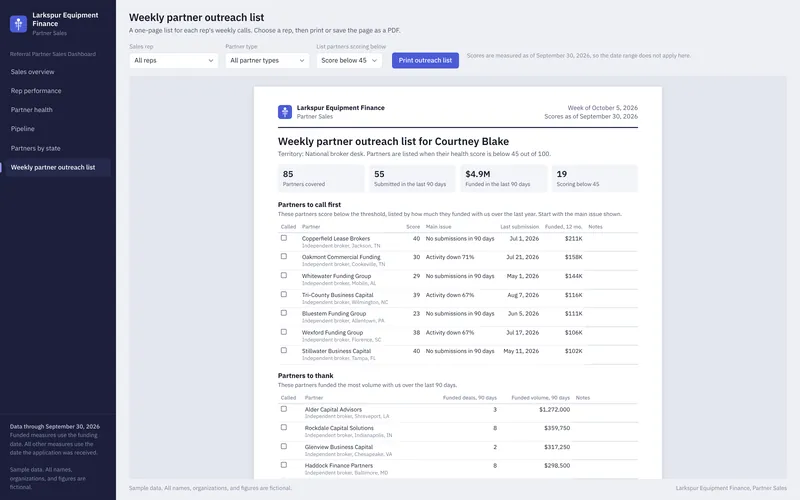Click the Main issue column header
The height and width of the screenshot is (500, 800).
(438, 227)
